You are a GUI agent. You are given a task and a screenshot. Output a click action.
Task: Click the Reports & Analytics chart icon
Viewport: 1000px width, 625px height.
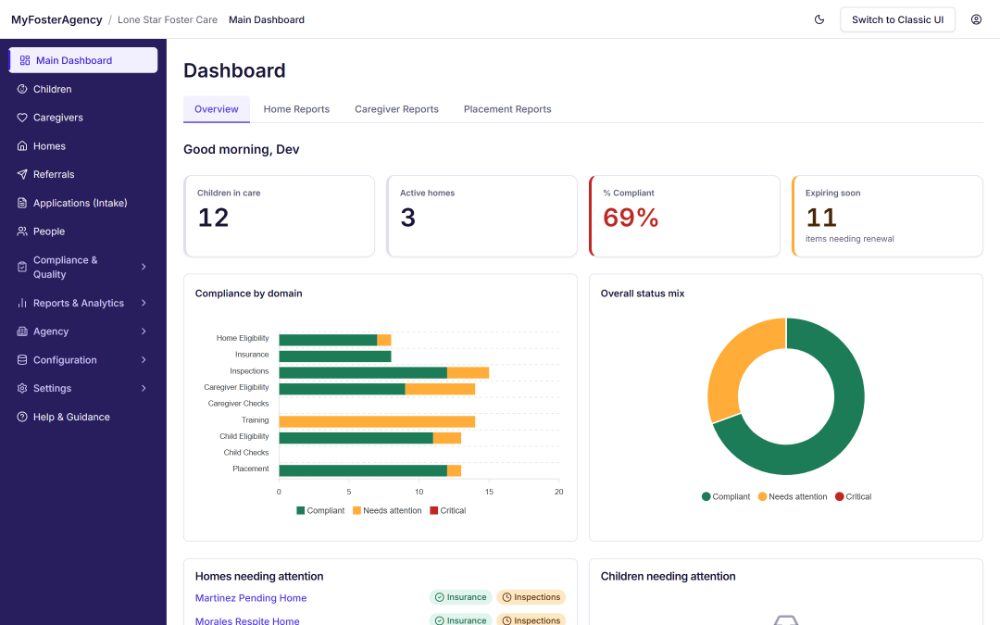click(x=22, y=303)
